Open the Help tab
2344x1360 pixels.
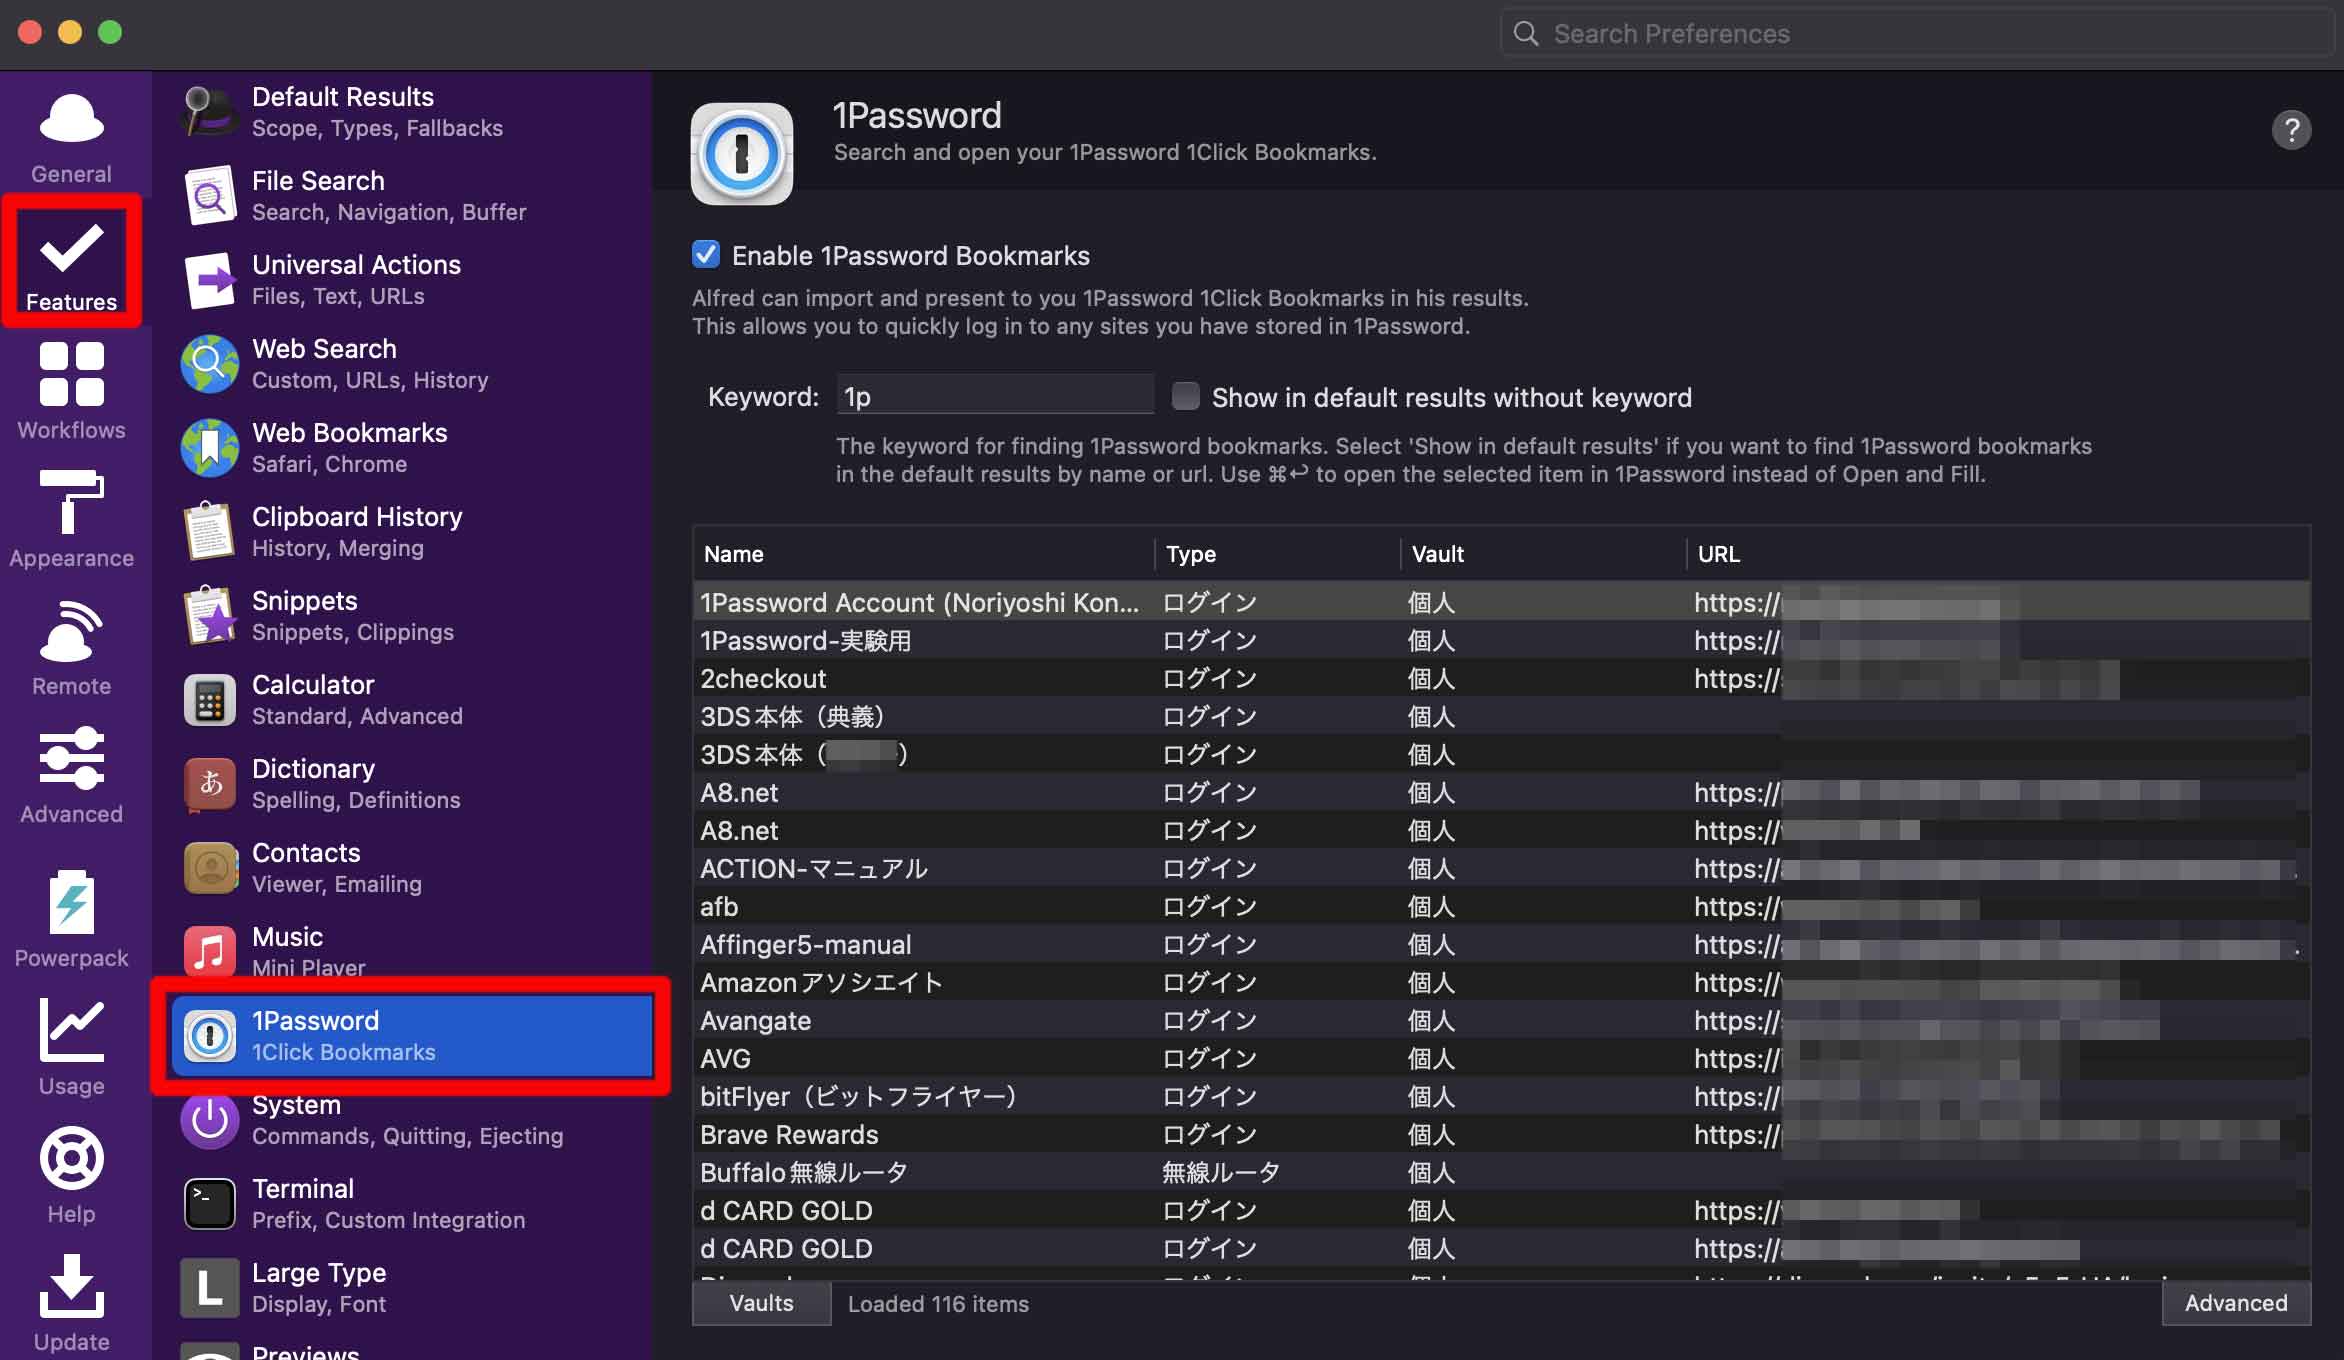(x=71, y=1175)
